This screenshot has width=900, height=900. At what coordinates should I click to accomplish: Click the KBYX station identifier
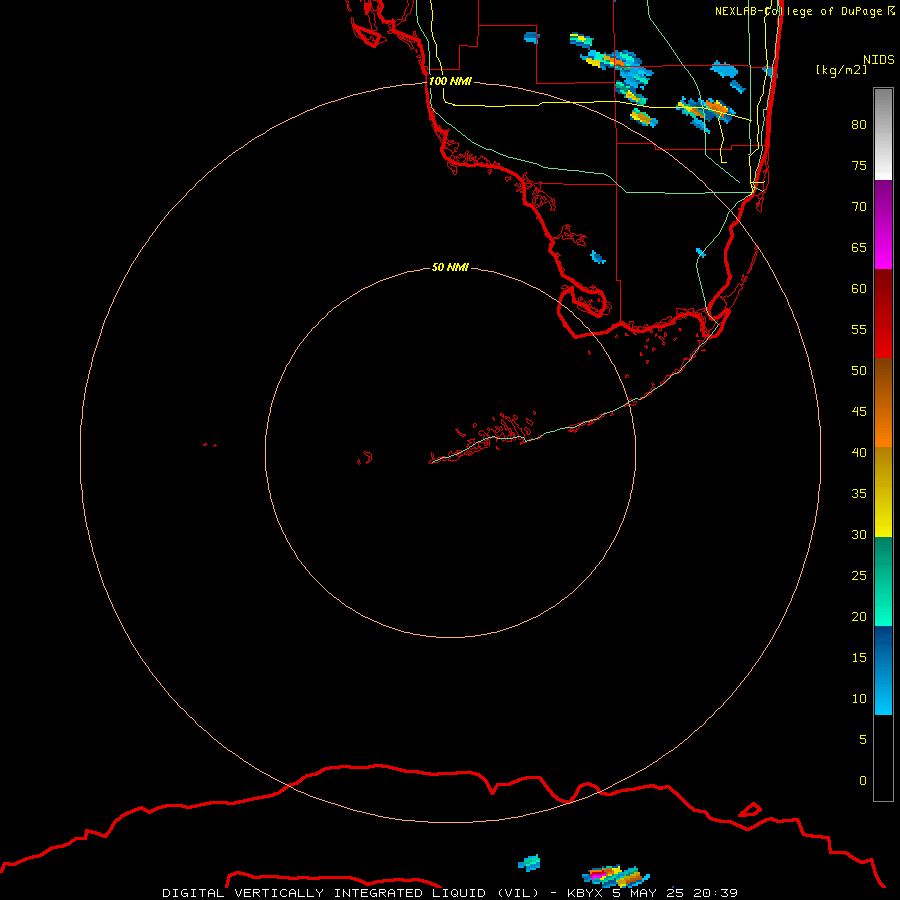pyautogui.click(x=585, y=893)
